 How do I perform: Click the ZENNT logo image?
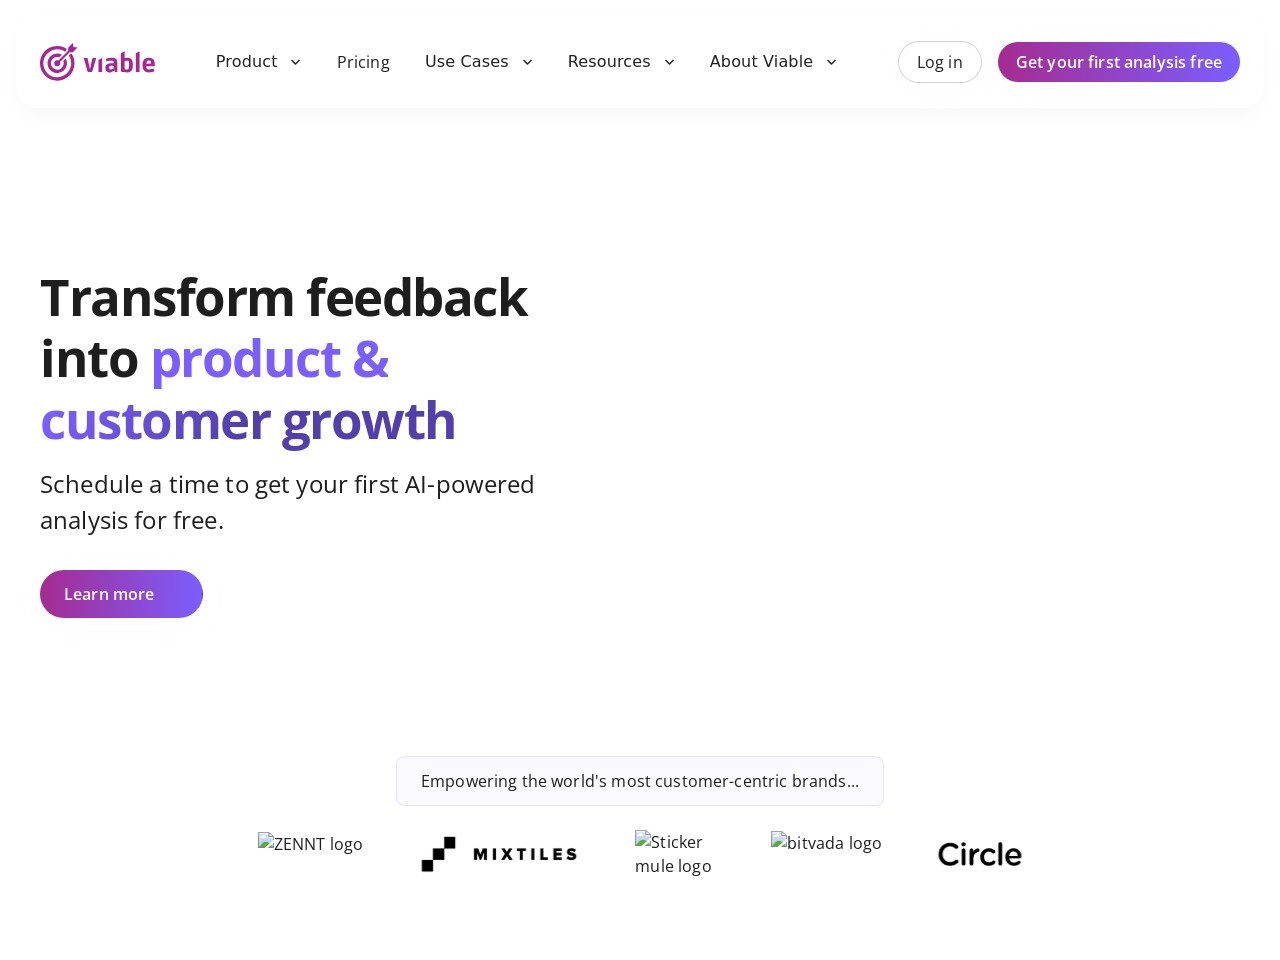coord(310,844)
